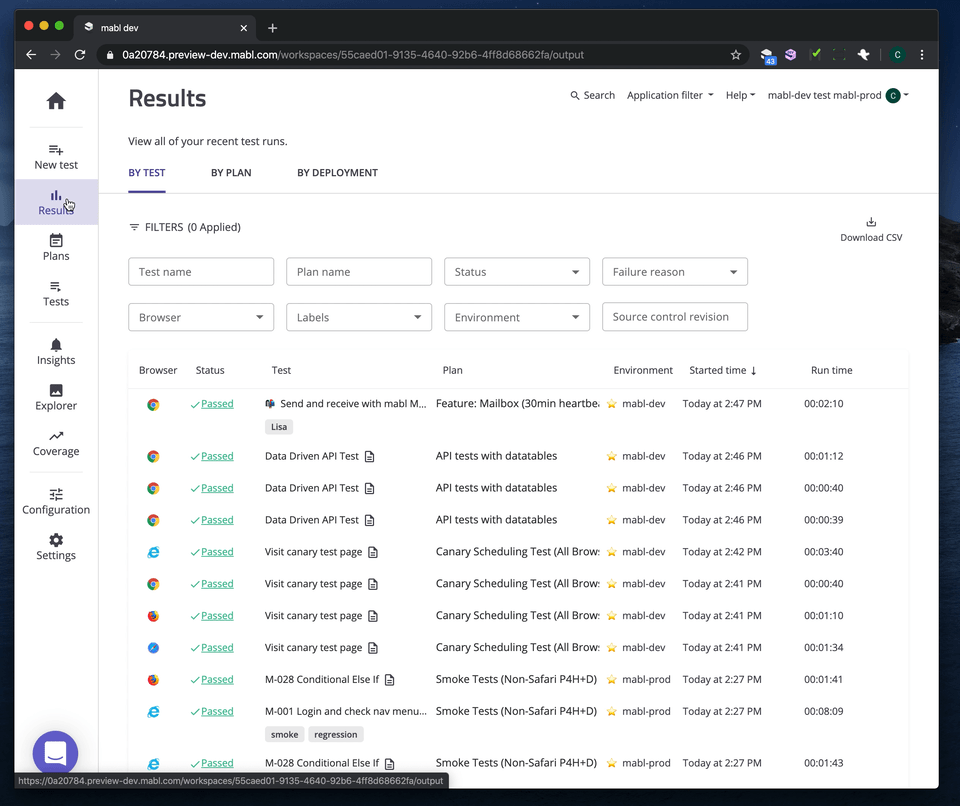Open the mabl-dev test mabl-prod account menu
960x806 pixels.
838,96
